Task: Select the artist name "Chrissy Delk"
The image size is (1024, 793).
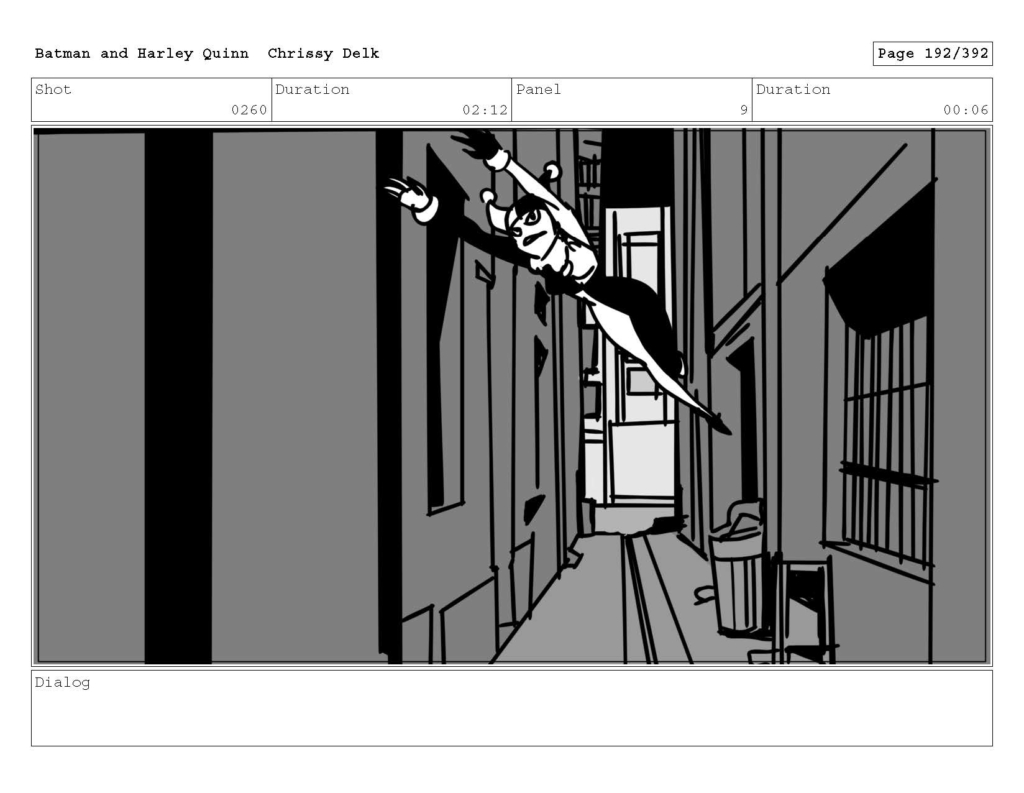Action: pyautogui.click(x=323, y=54)
